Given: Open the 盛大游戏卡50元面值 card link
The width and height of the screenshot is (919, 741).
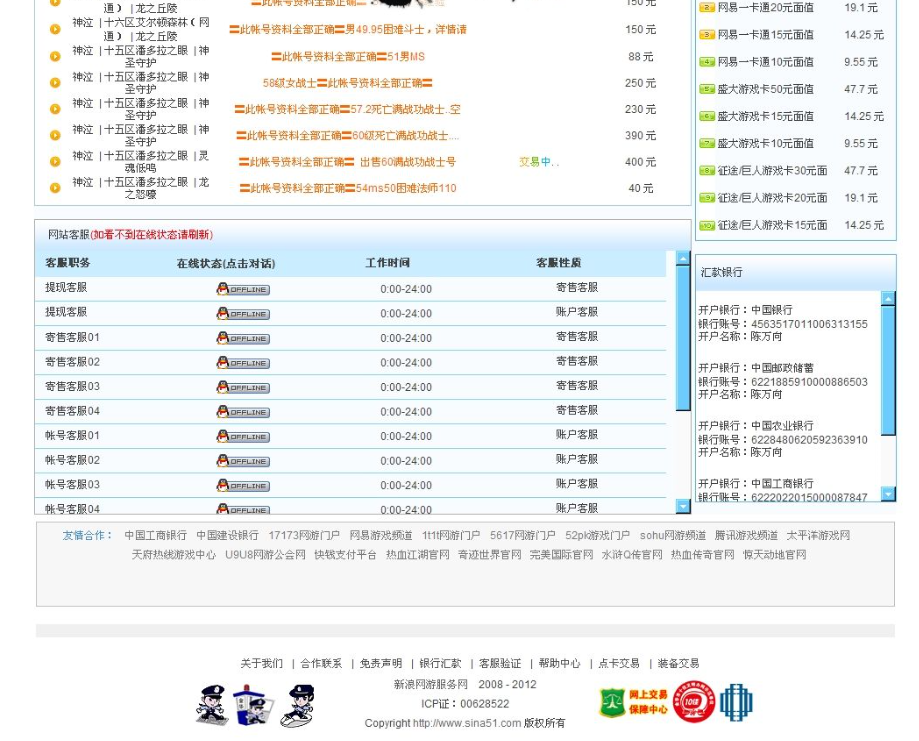Looking at the screenshot, I should pyautogui.click(x=765, y=89).
